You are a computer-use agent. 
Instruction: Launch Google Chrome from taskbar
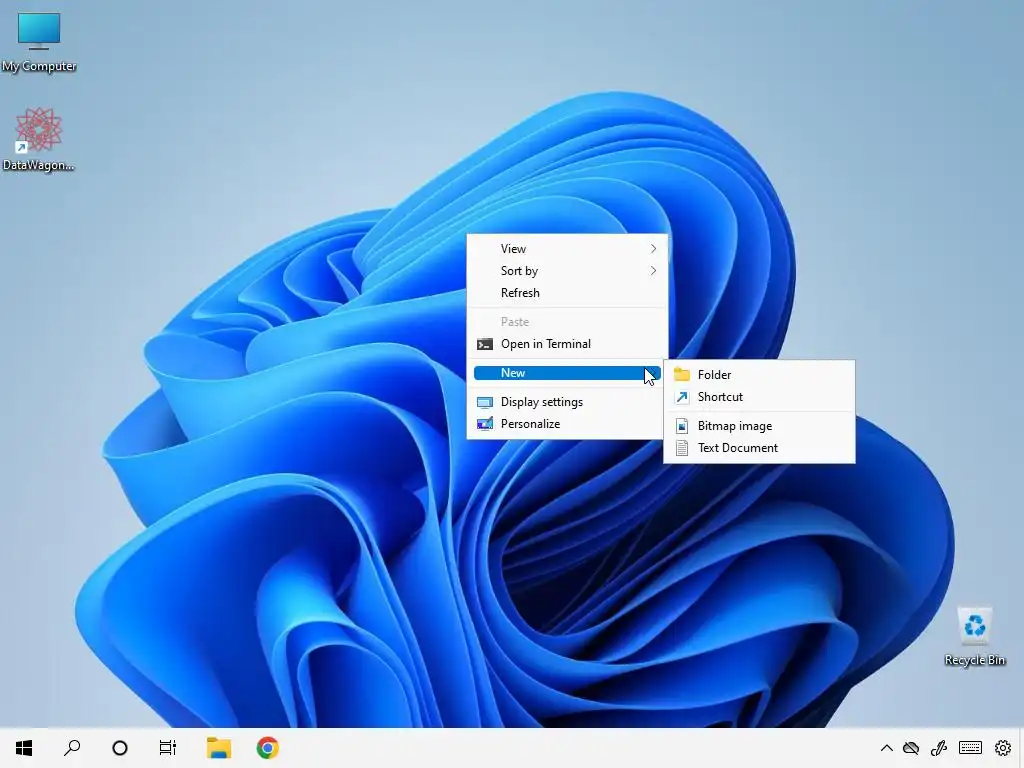tap(267, 748)
